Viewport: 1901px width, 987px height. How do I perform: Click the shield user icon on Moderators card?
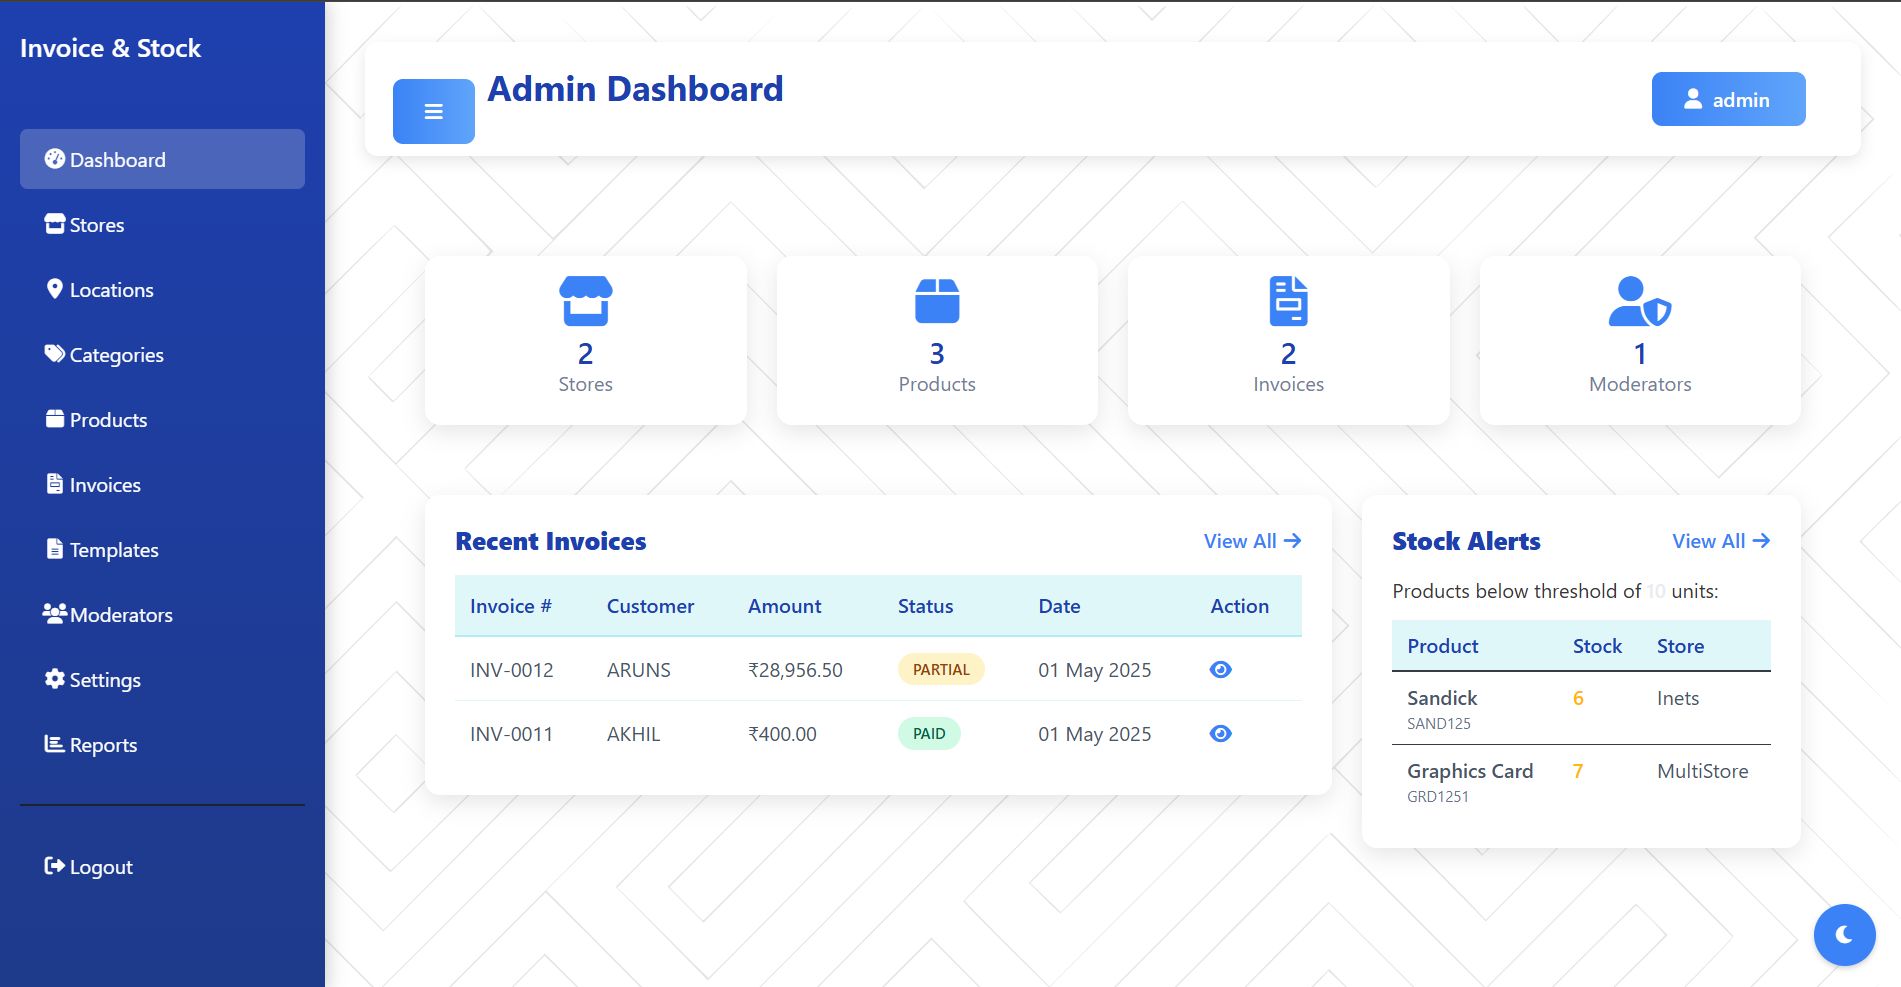[1640, 301]
